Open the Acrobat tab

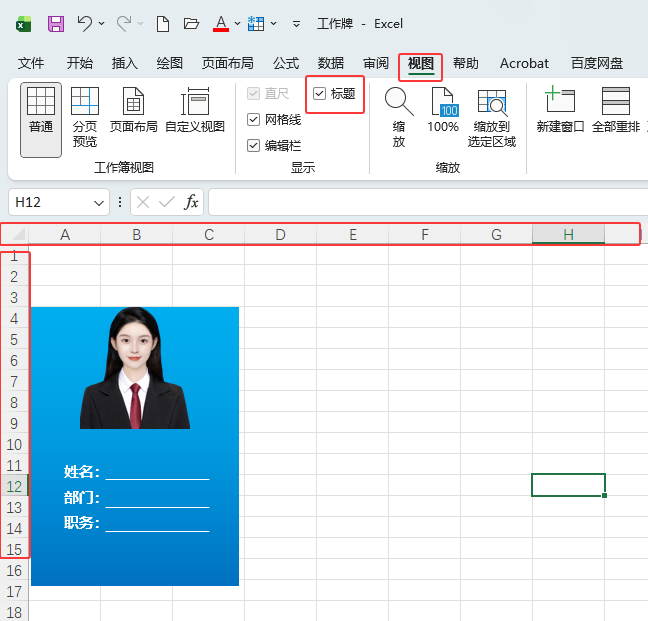tap(524, 63)
